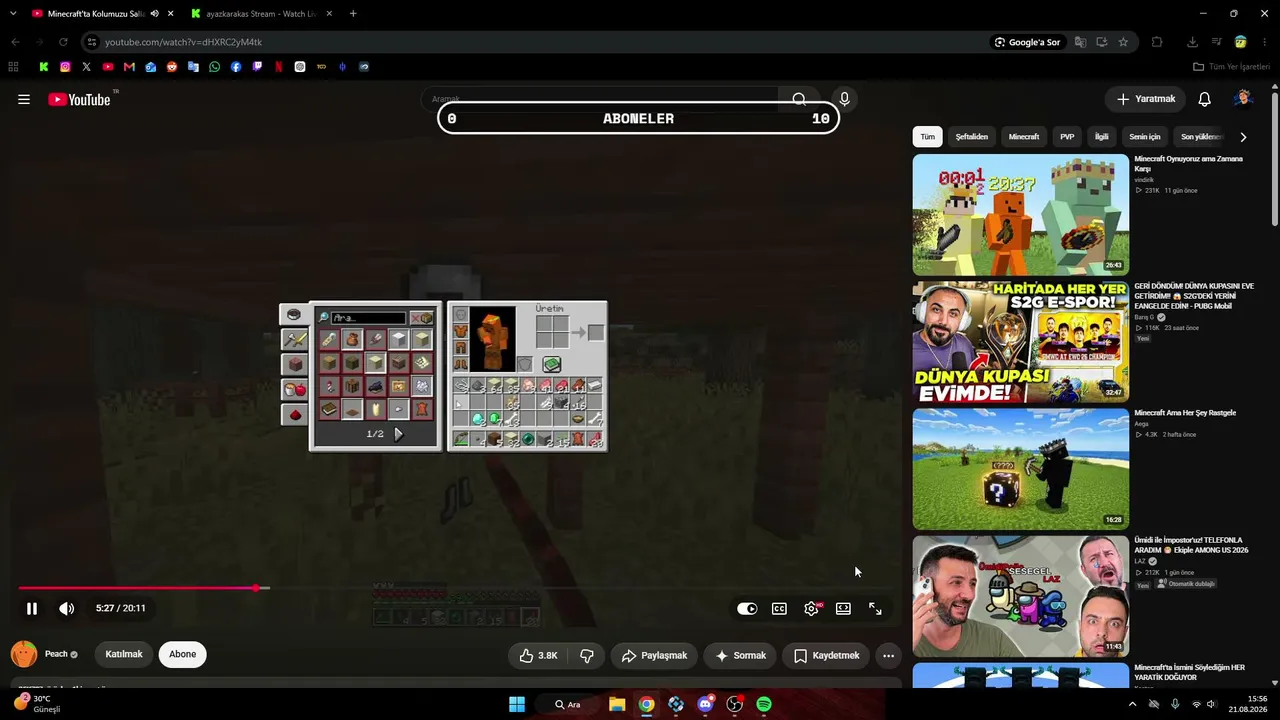Open the Instagram bookmark
Viewport: 1280px width, 720px height.
point(65,67)
